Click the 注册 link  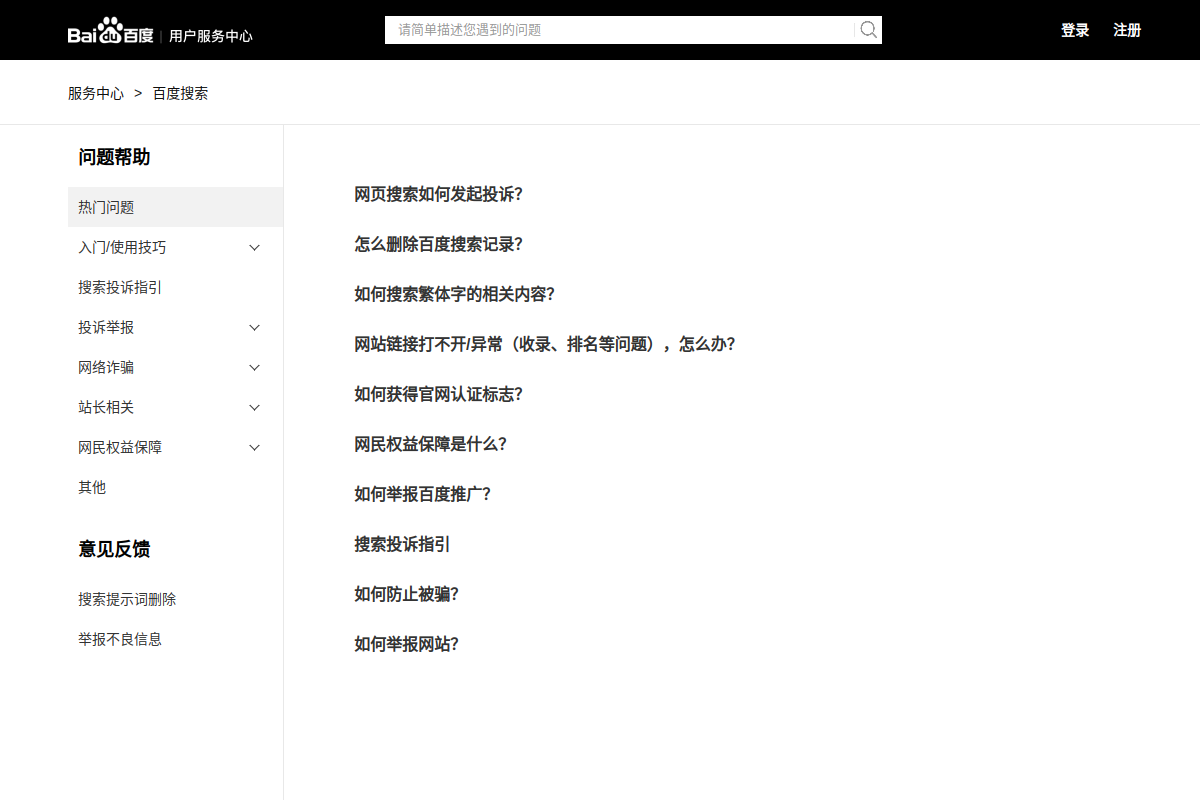(x=1127, y=30)
